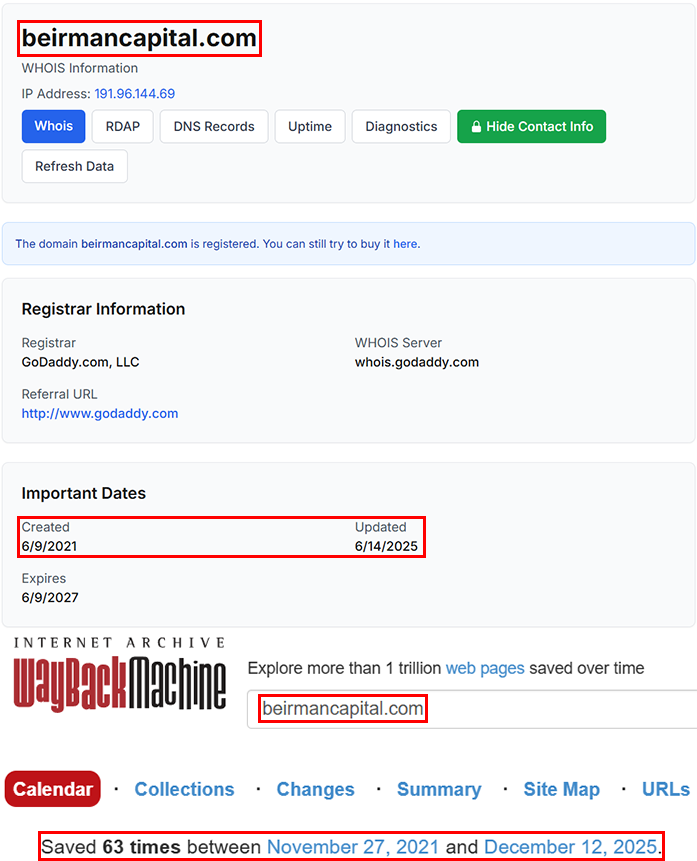This screenshot has width=697, height=861.
Task: Switch to the Changes view
Action: coord(315,789)
